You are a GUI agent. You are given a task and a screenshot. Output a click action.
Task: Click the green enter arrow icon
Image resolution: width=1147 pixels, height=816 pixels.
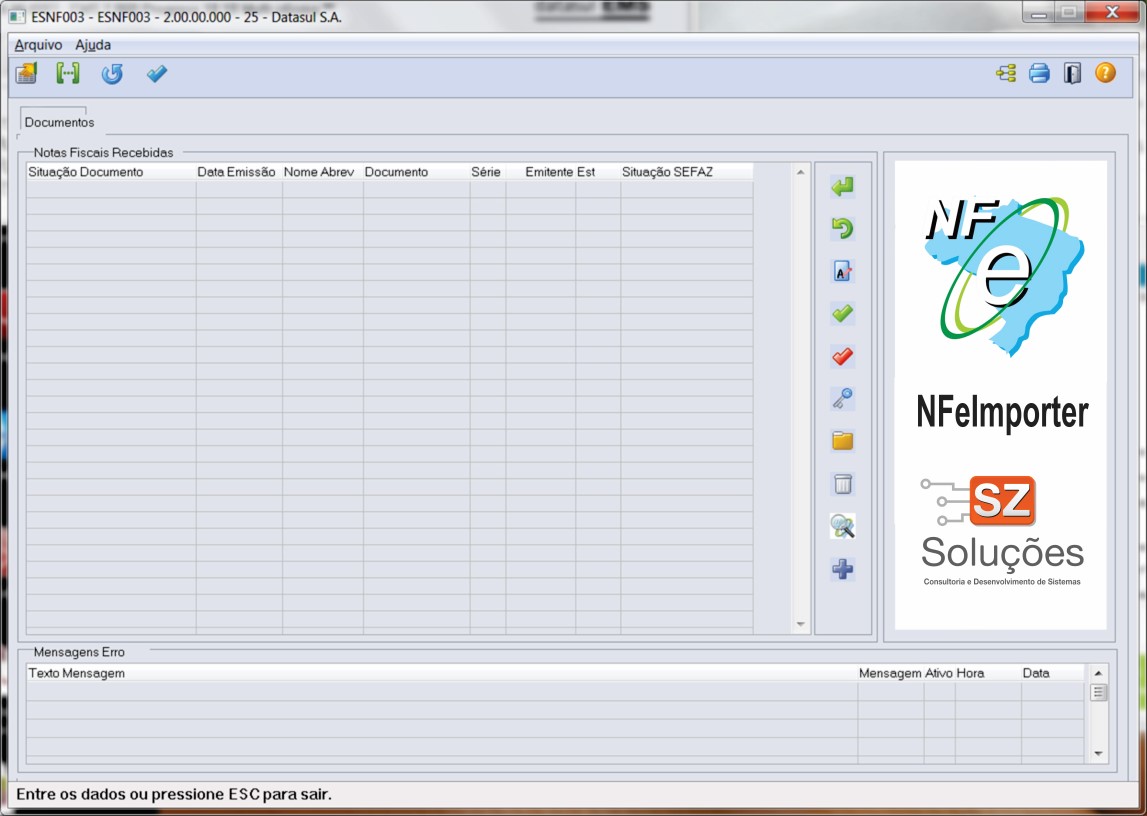(x=843, y=187)
